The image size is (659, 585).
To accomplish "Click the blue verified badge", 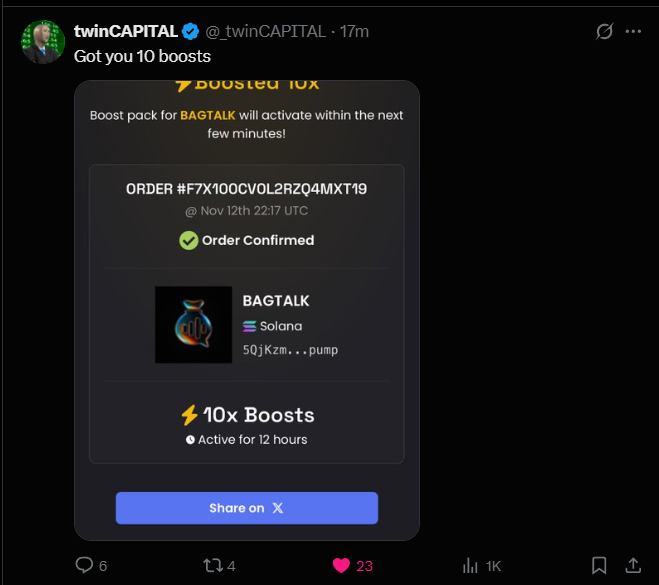I will 190,31.
